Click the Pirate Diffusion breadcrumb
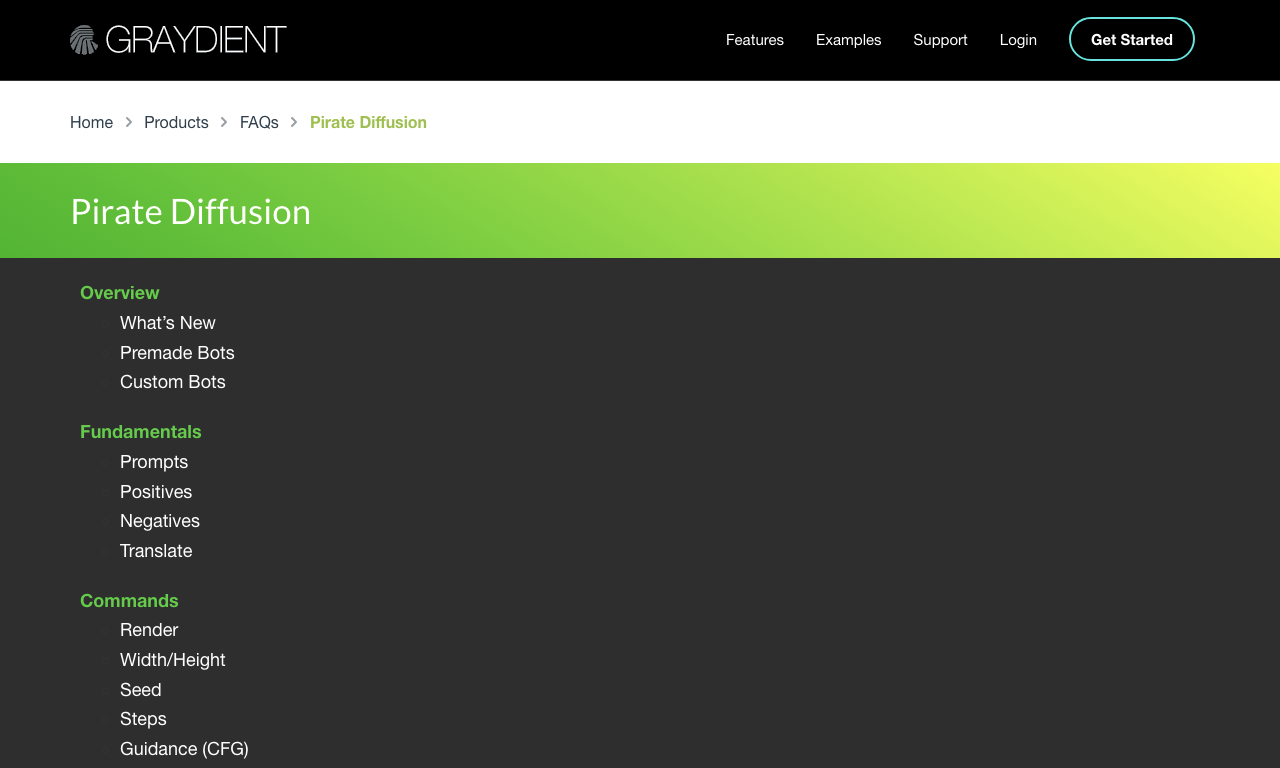The image size is (1280, 768). click(368, 122)
